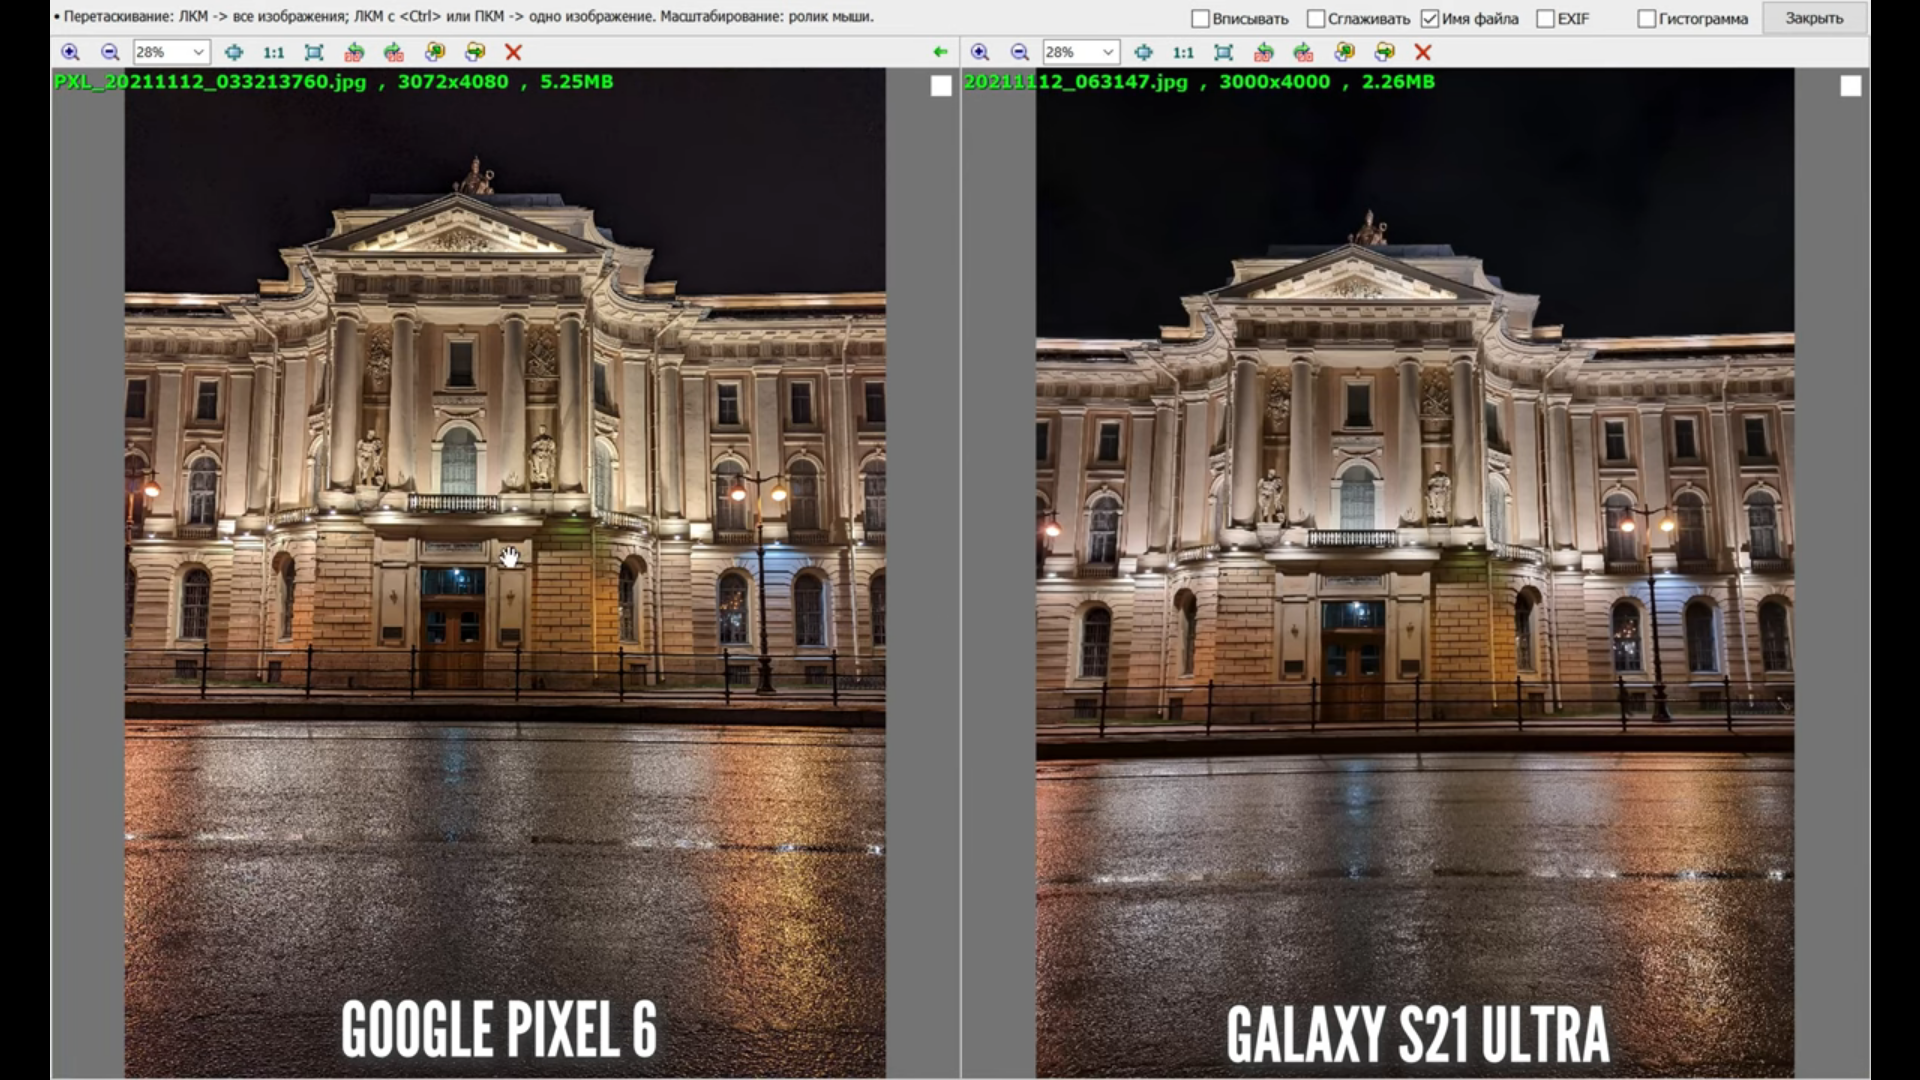Zoom out on the left Pixel 6 pane
The image size is (1920, 1080).
click(110, 52)
